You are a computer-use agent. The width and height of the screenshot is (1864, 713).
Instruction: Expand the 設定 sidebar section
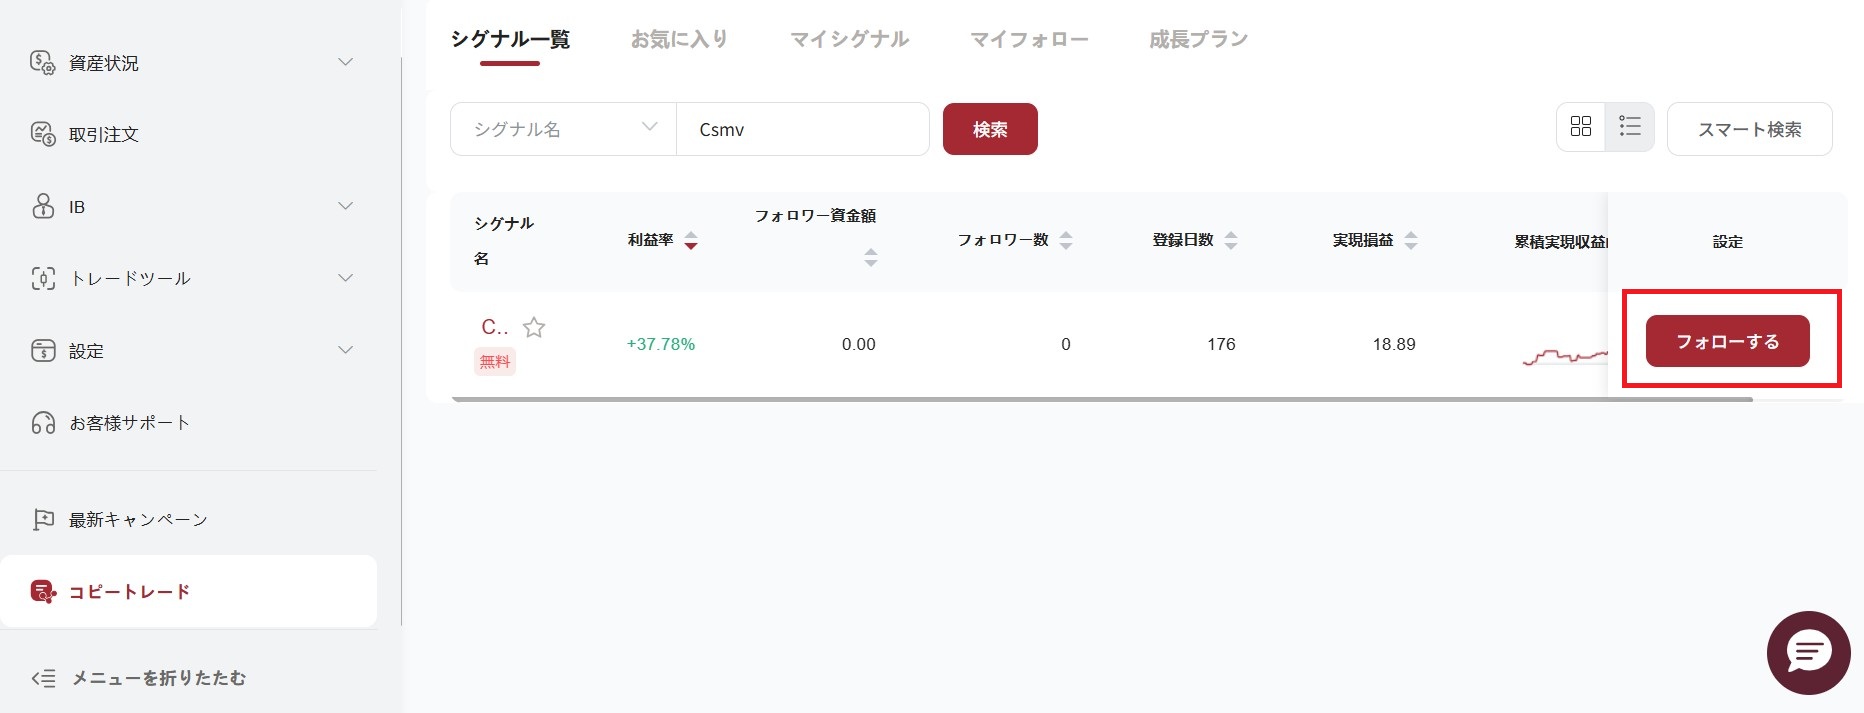(345, 351)
